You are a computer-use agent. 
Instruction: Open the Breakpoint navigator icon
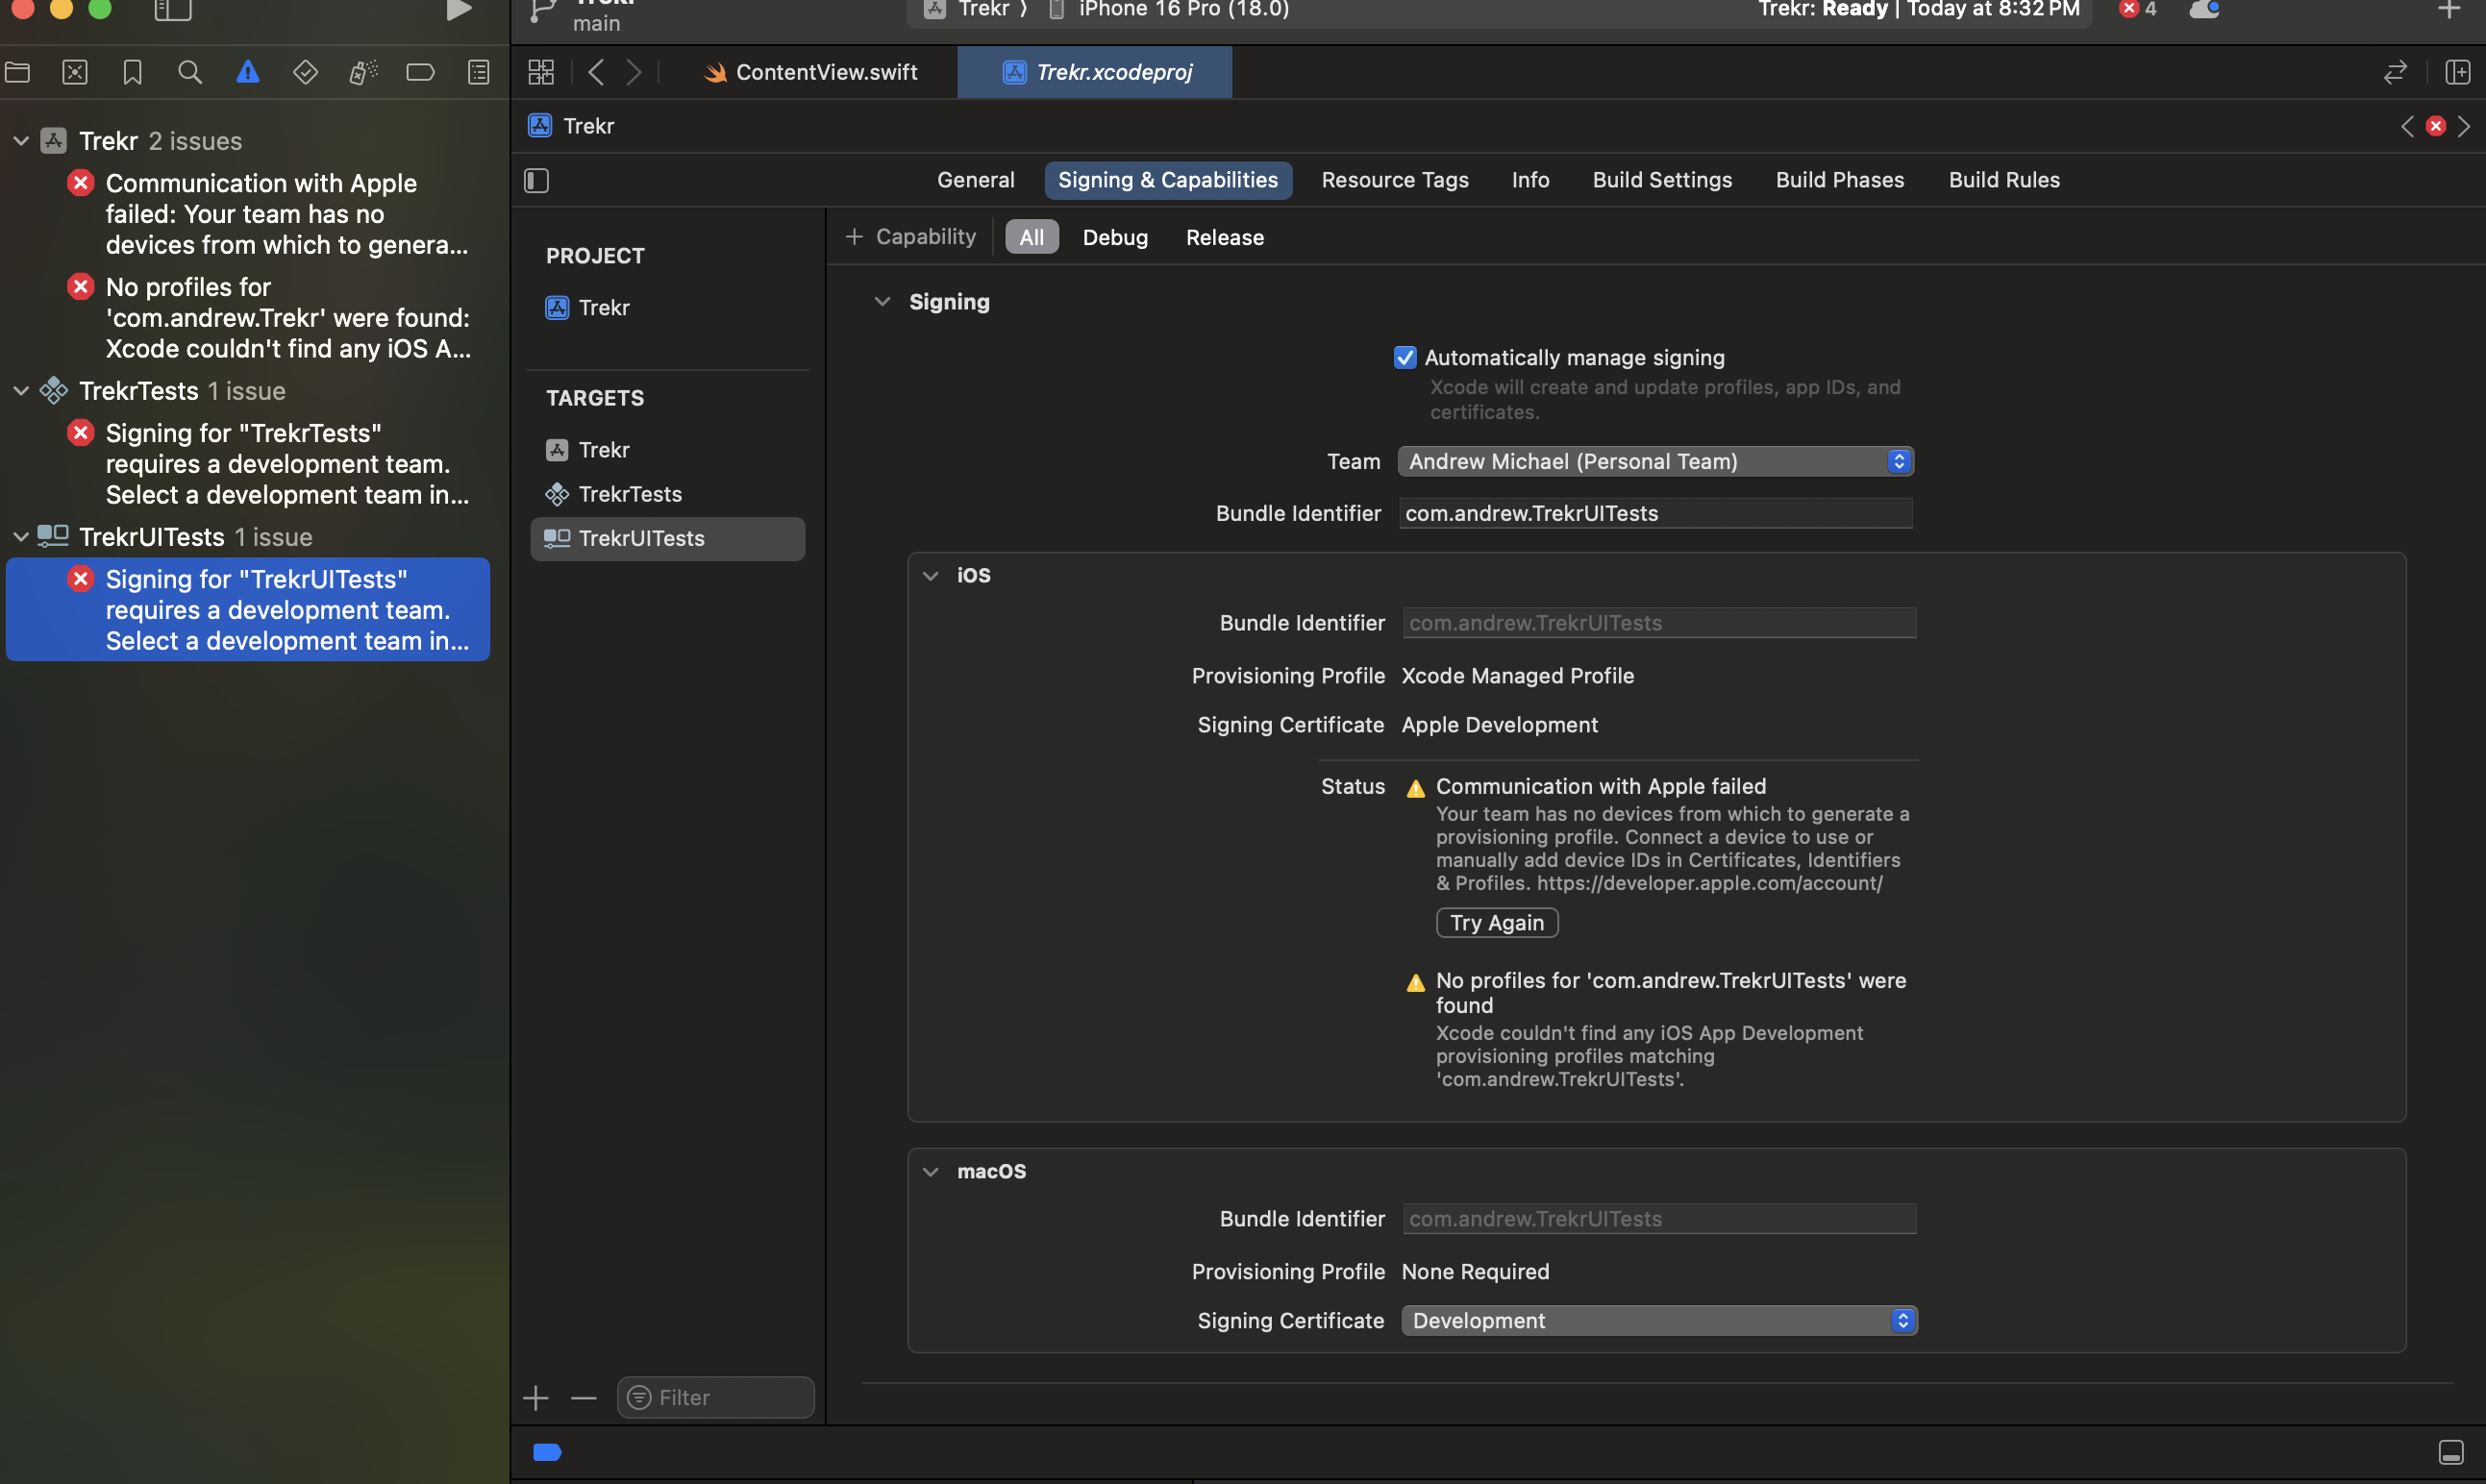(x=420, y=72)
